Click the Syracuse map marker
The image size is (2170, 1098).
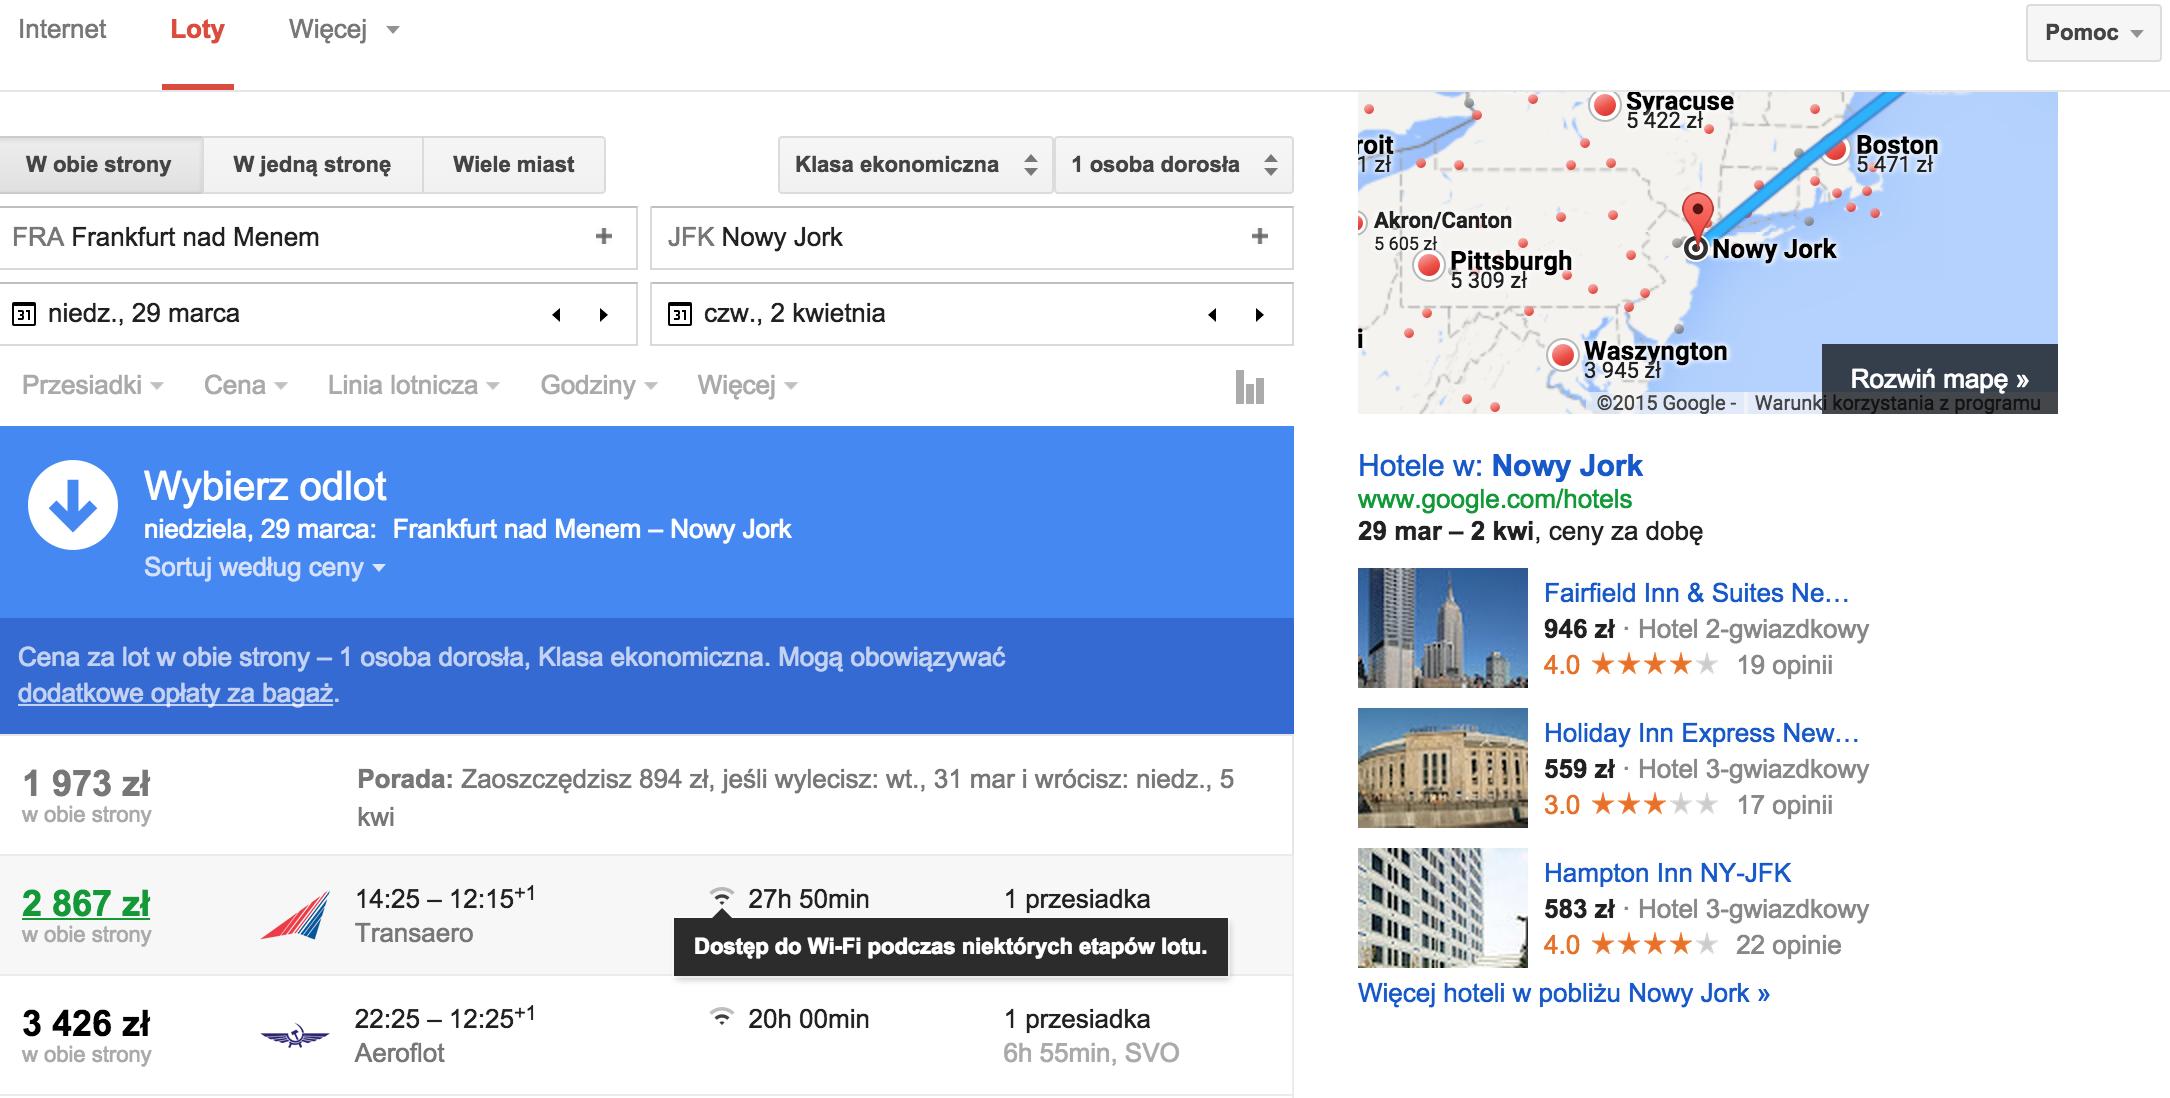tap(1605, 104)
